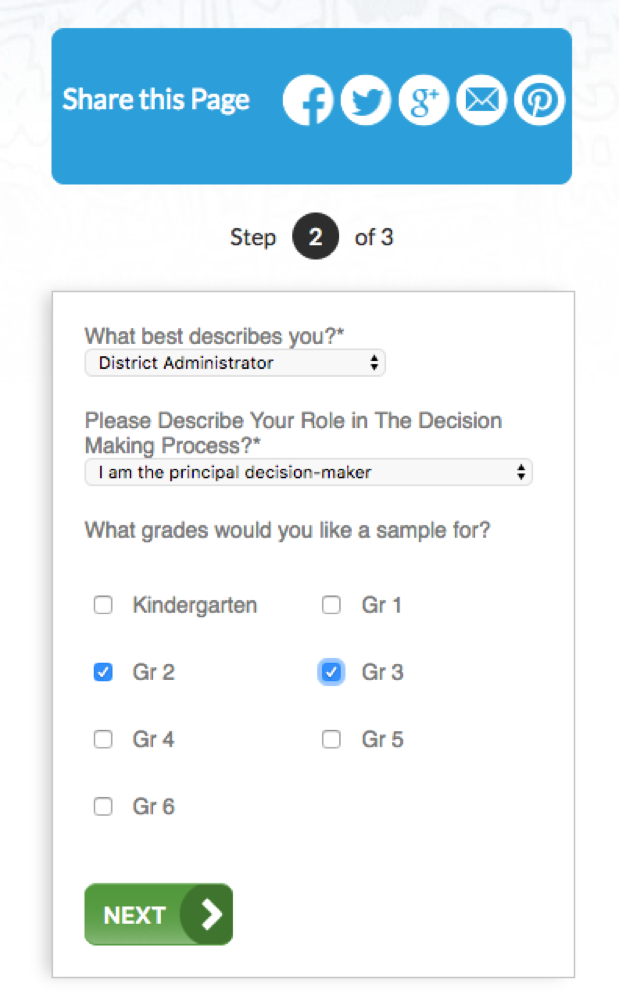Expand the decision-maker role dropdown
Viewport: 619px width, 1008px height.
coord(308,472)
